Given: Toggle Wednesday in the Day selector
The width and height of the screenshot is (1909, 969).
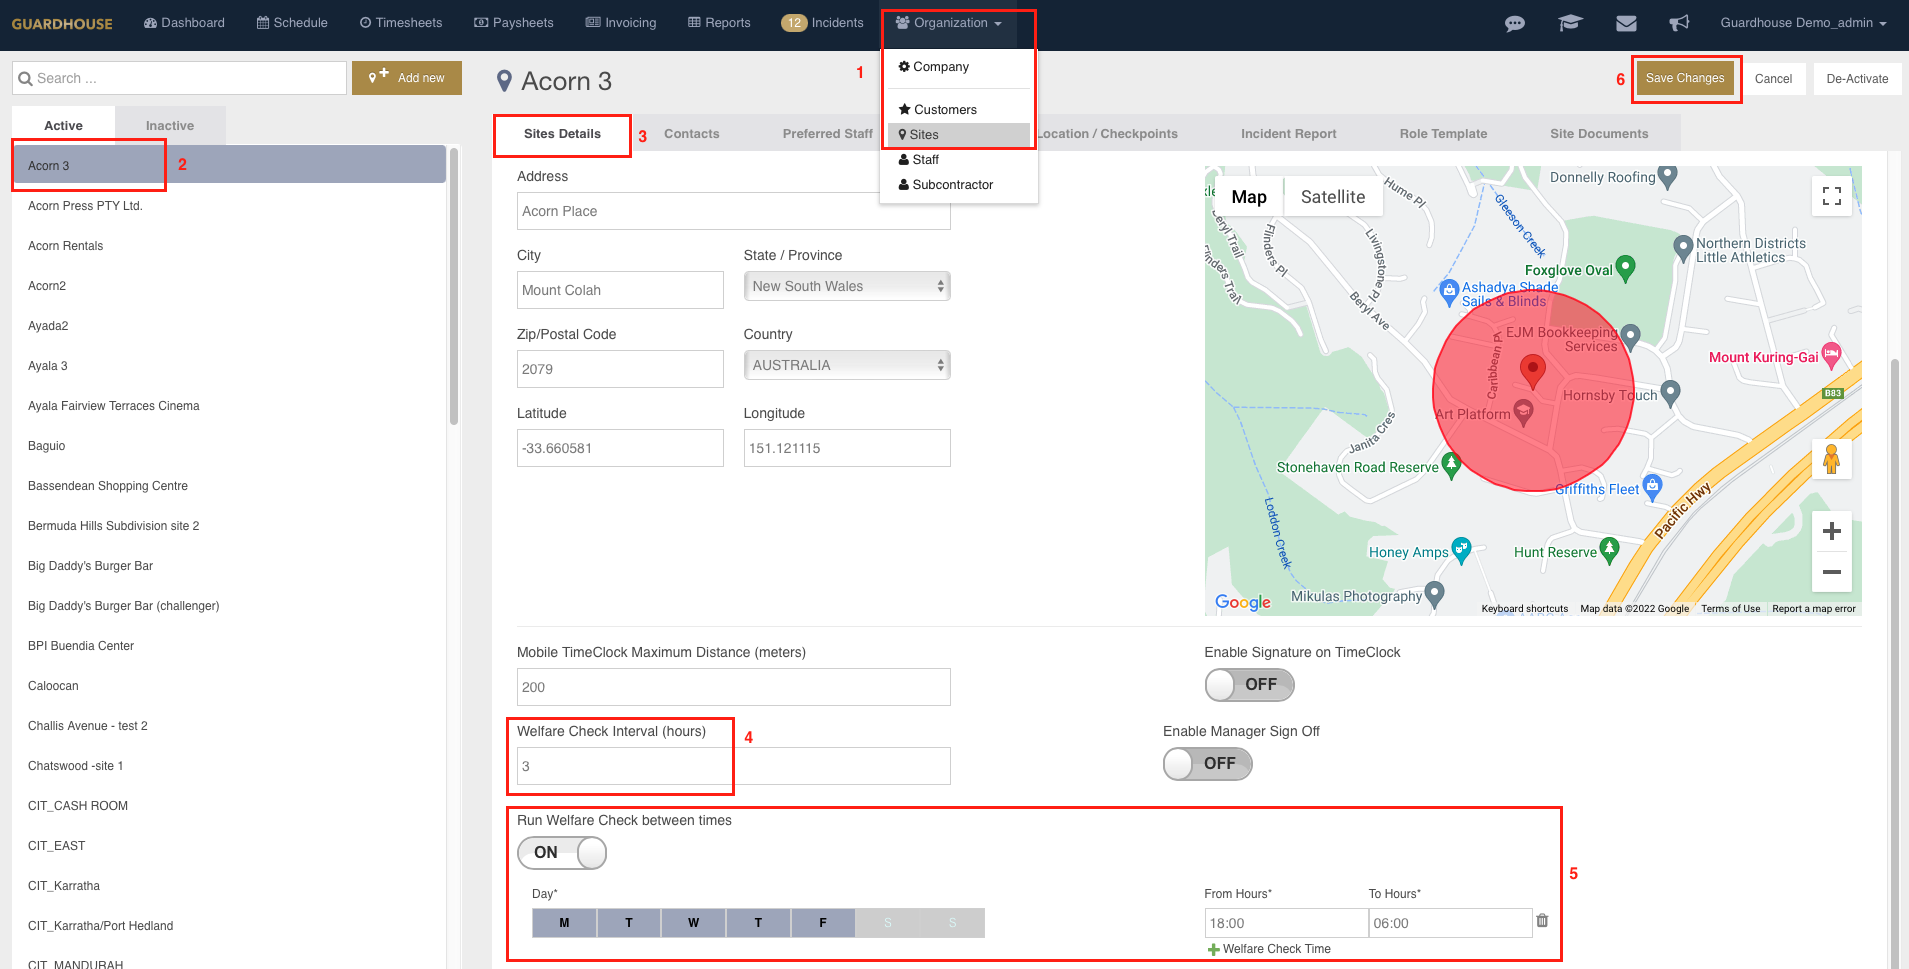Looking at the screenshot, I should 693,923.
